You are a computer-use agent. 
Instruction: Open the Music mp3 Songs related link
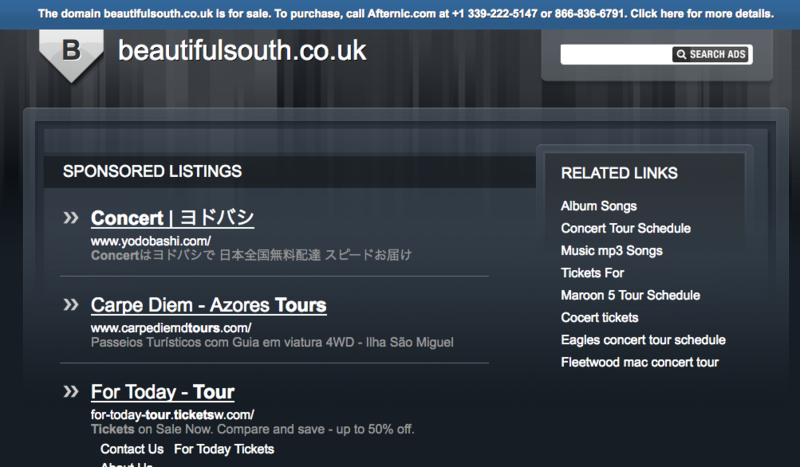click(611, 251)
